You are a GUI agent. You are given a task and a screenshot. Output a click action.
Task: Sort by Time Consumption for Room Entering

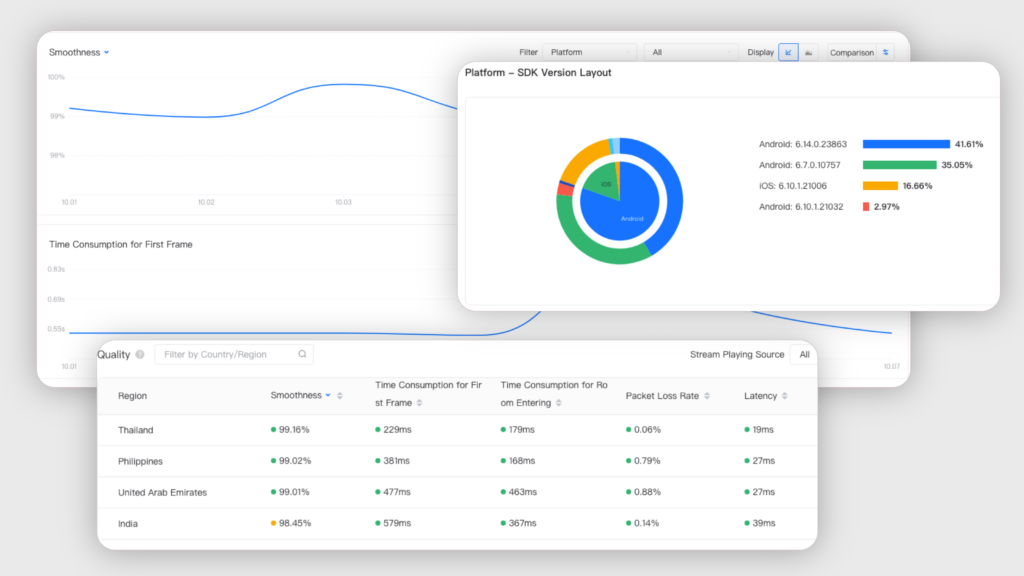point(558,403)
